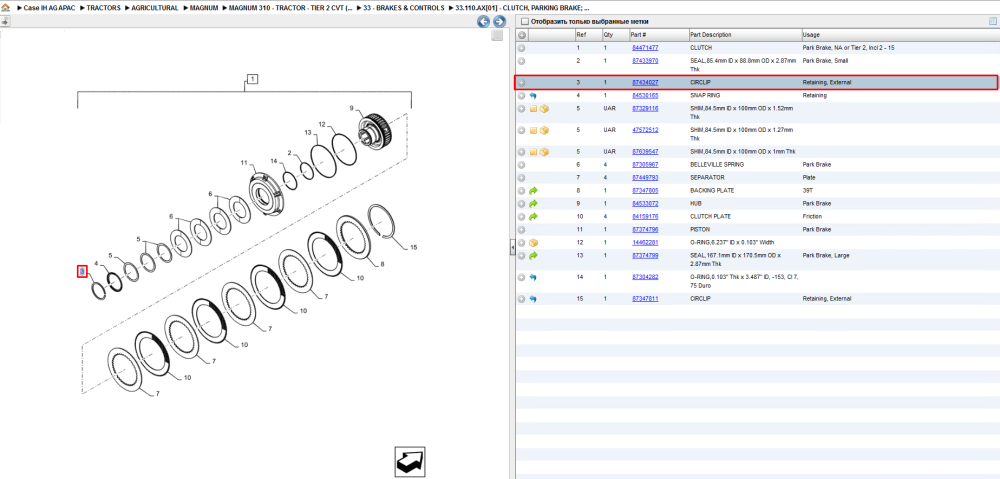Click plus icon for PISTON row
1000x479 pixels.
(x=521, y=230)
